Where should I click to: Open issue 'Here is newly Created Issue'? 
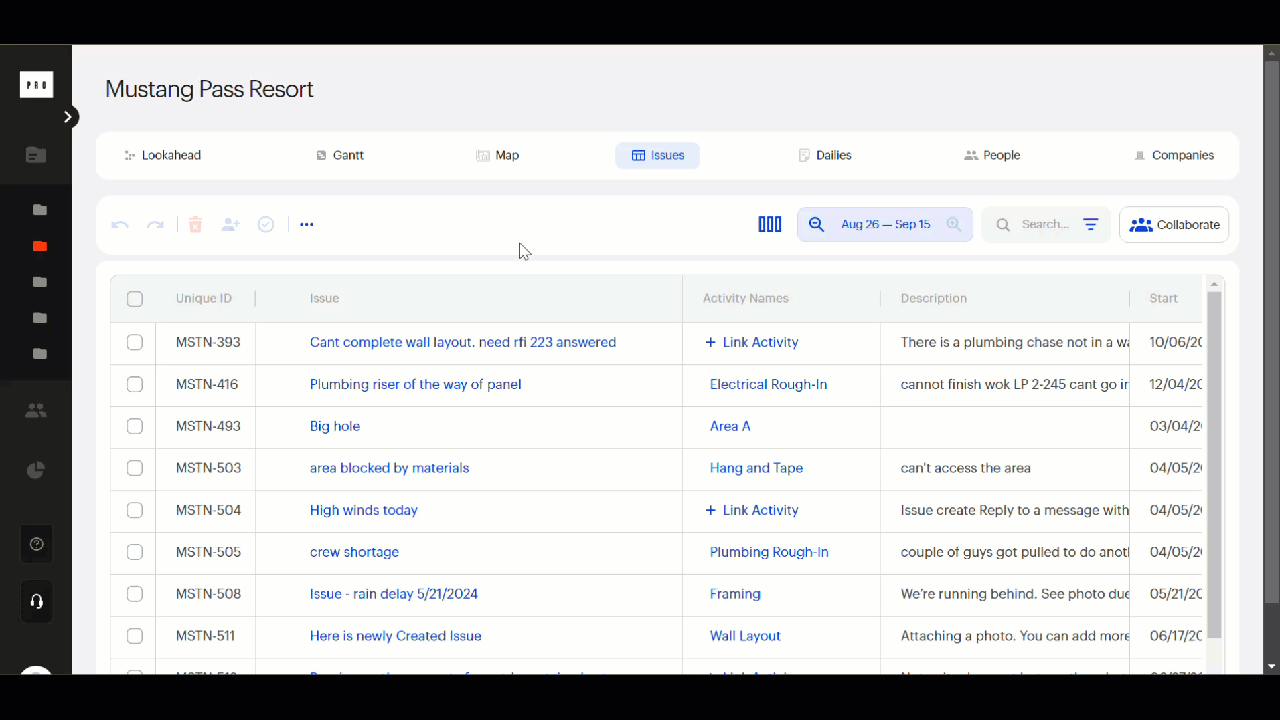tap(396, 636)
